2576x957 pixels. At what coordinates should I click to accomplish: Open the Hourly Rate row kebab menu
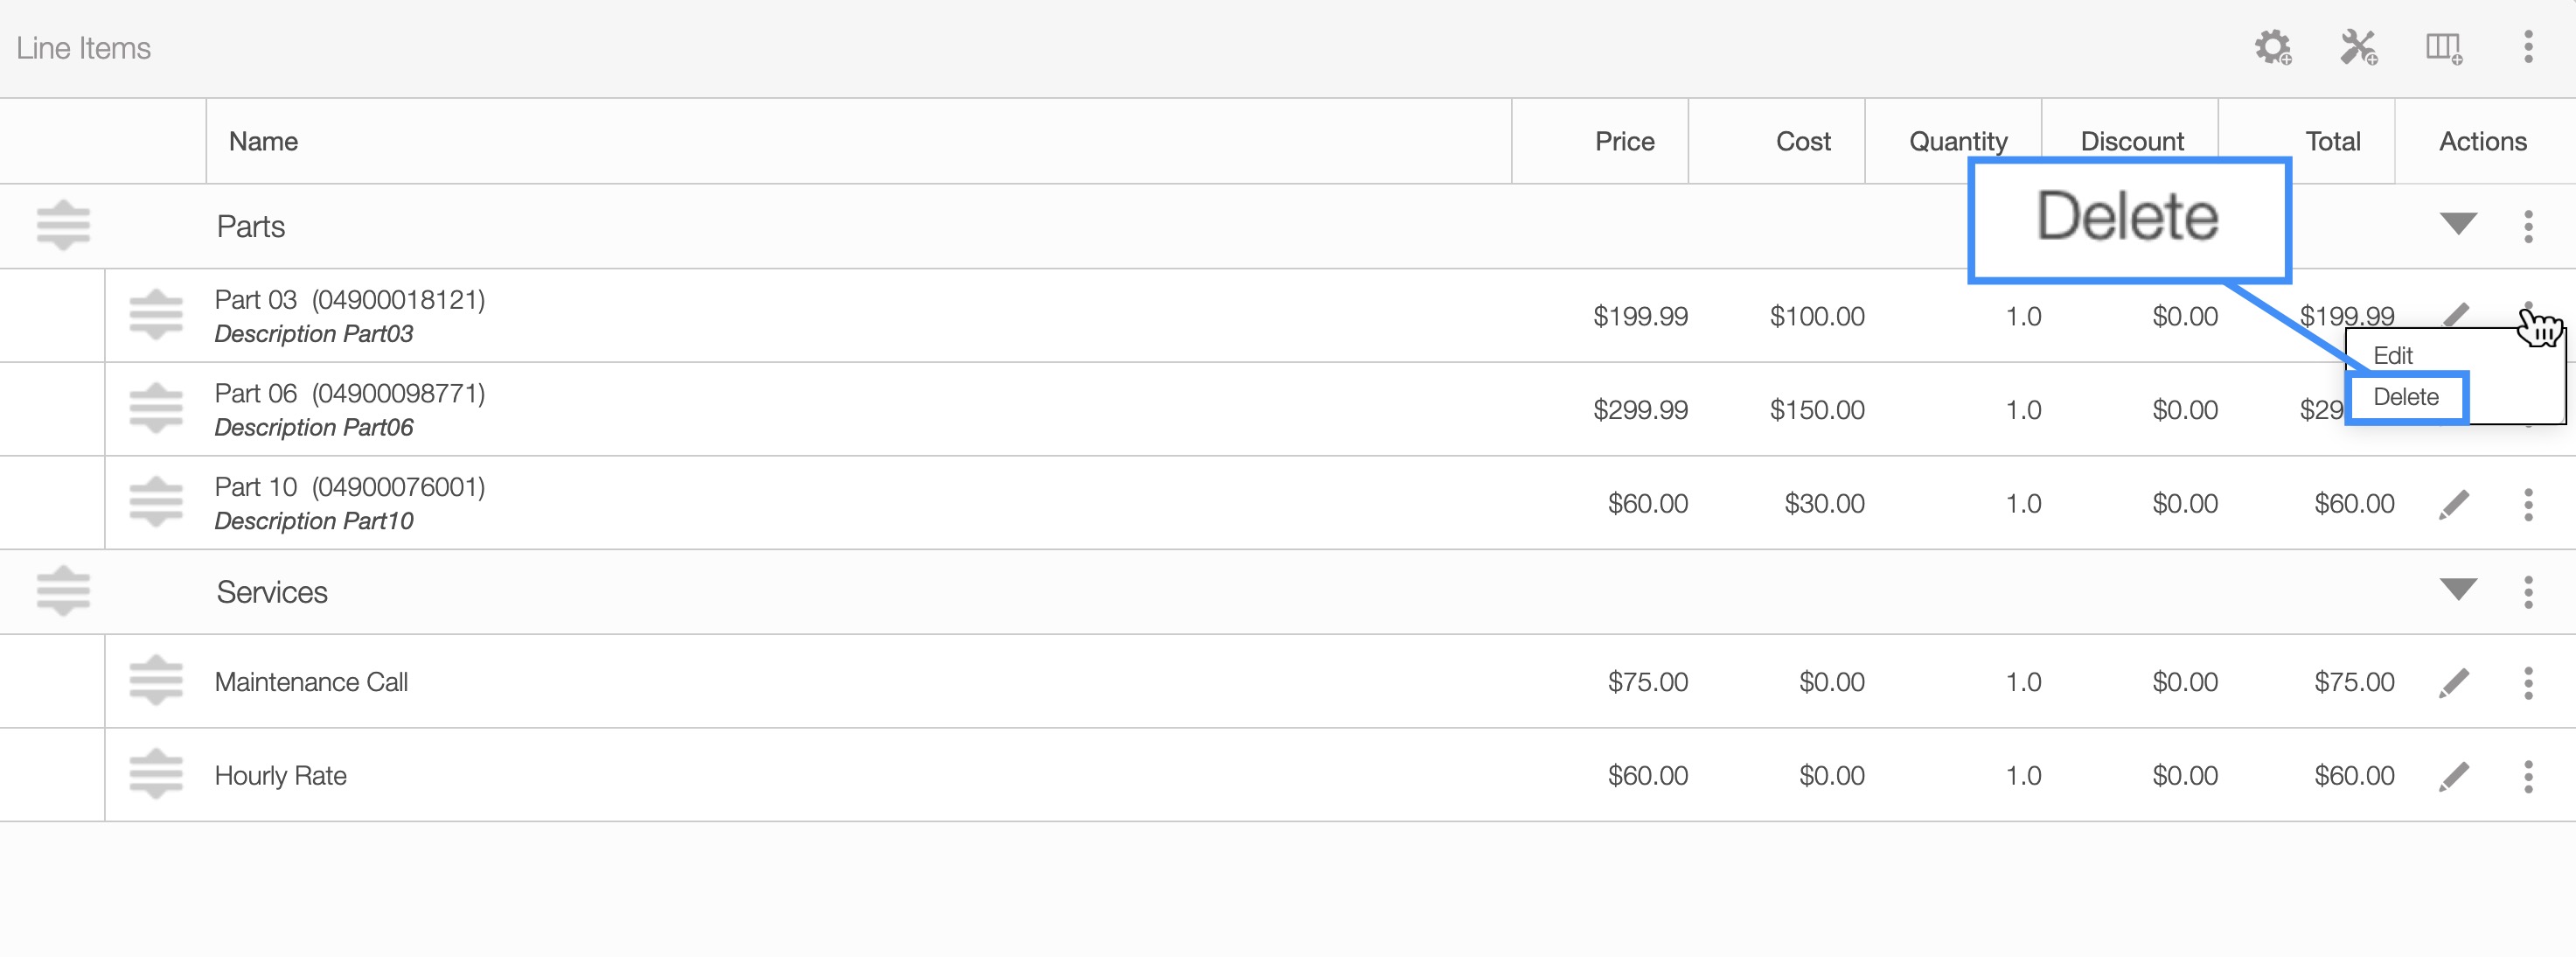point(2528,776)
